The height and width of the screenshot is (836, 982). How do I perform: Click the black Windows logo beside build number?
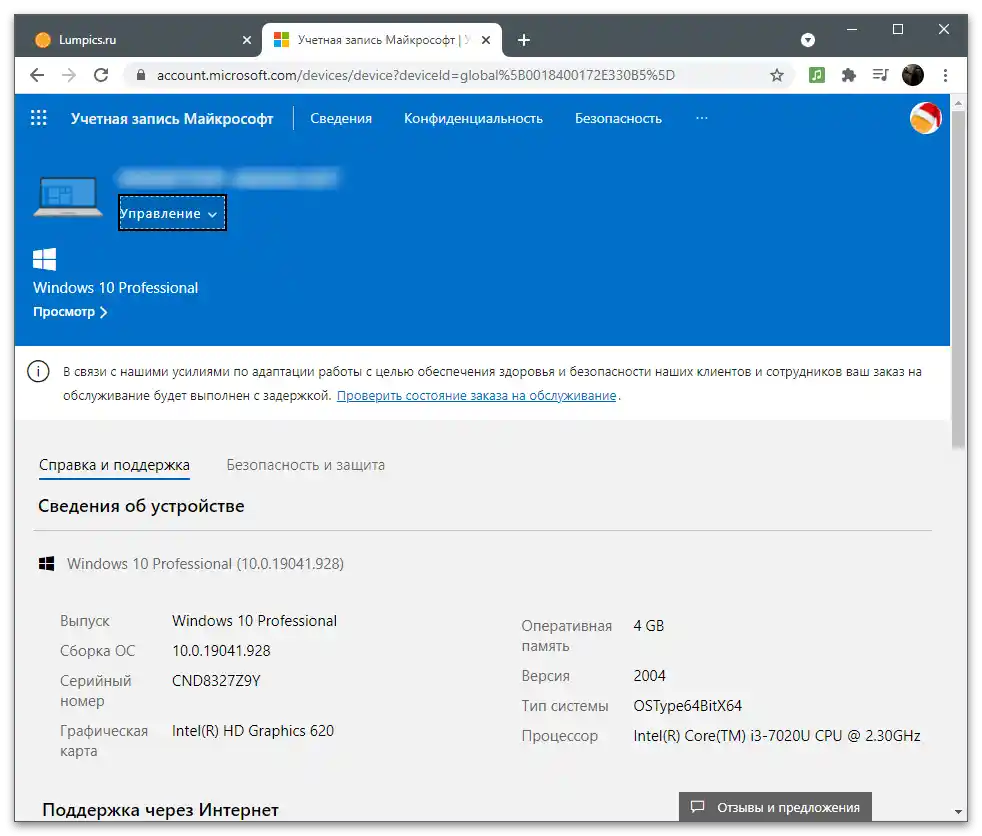click(x=46, y=564)
